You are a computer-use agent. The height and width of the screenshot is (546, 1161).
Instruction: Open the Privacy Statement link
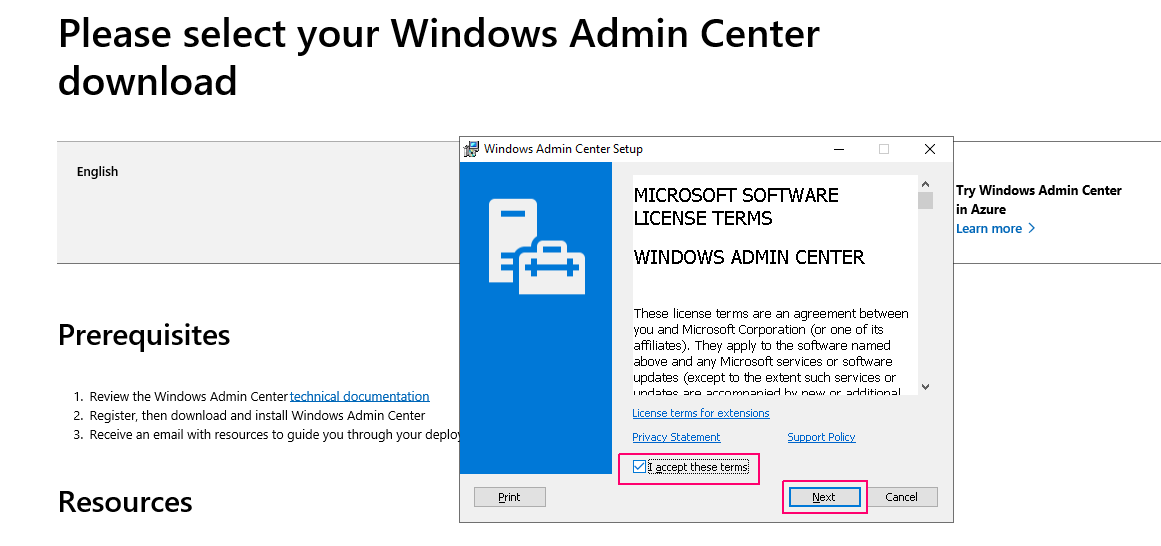tap(676, 437)
